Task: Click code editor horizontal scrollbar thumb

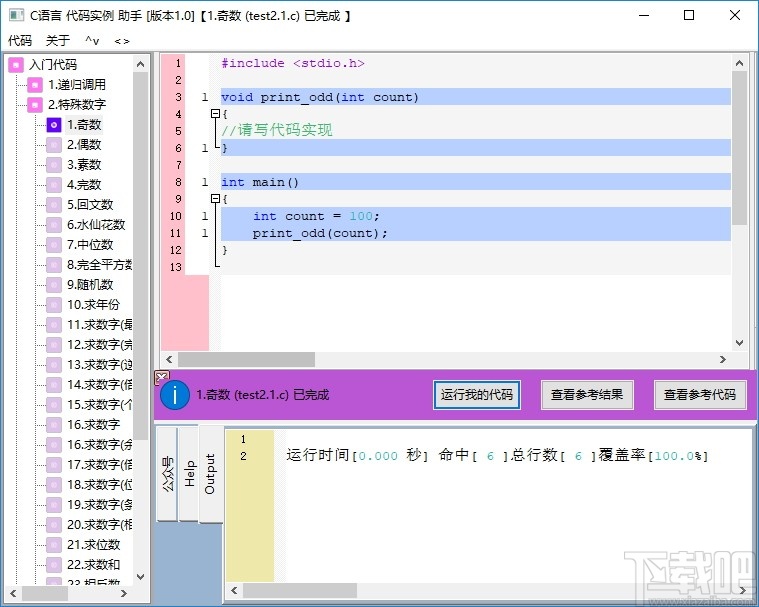Action: tap(246, 360)
